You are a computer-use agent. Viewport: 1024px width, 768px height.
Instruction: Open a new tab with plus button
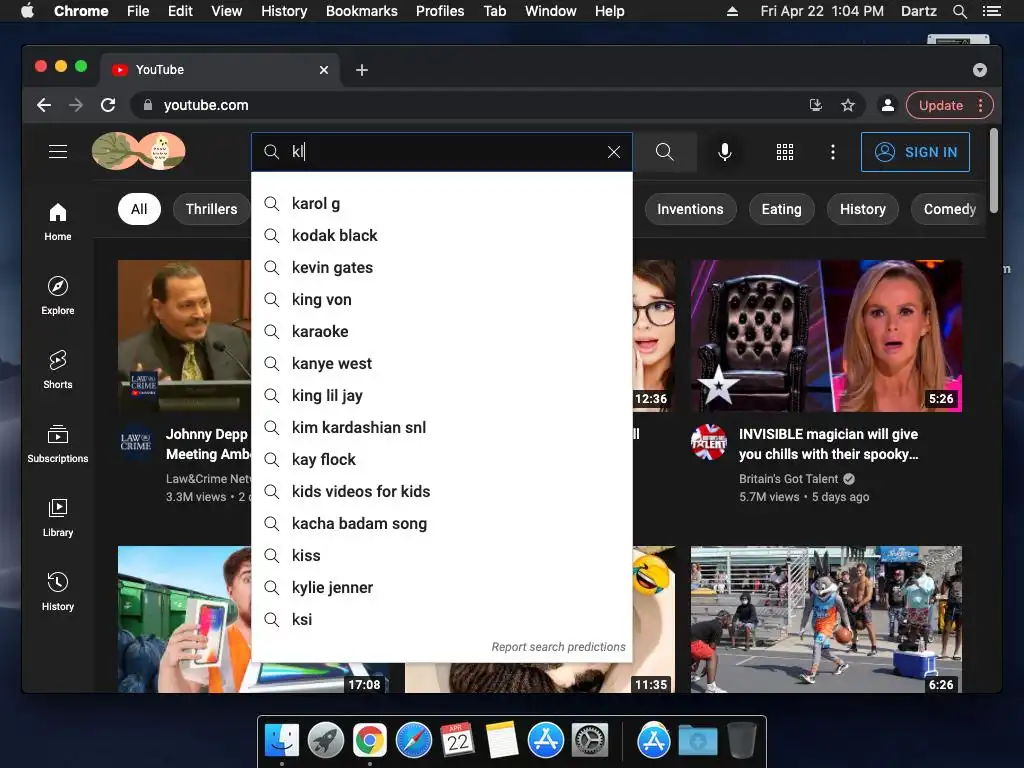pyautogui.click(x=362, y=70)
